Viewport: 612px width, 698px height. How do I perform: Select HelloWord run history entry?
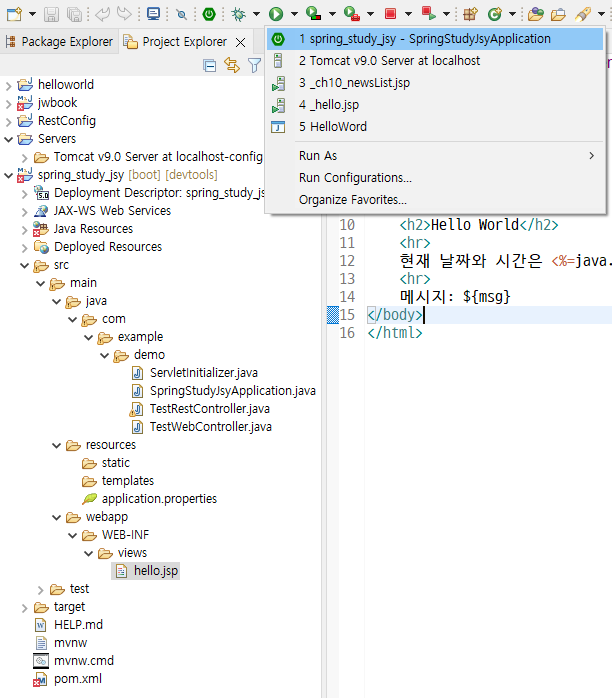coord(435,127)
